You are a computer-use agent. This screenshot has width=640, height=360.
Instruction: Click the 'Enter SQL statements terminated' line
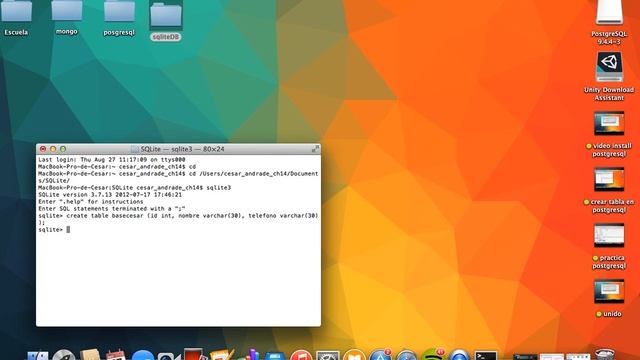(112, 209)
